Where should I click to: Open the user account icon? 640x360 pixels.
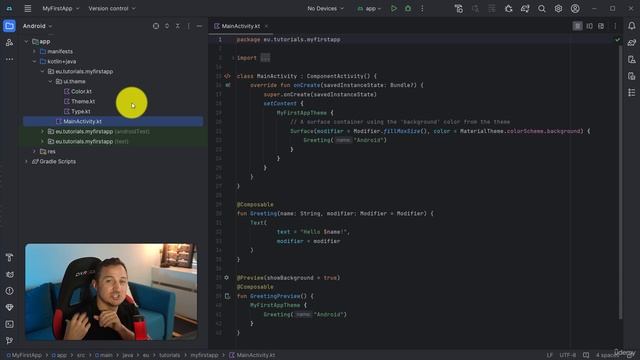(x=575, y=8)
